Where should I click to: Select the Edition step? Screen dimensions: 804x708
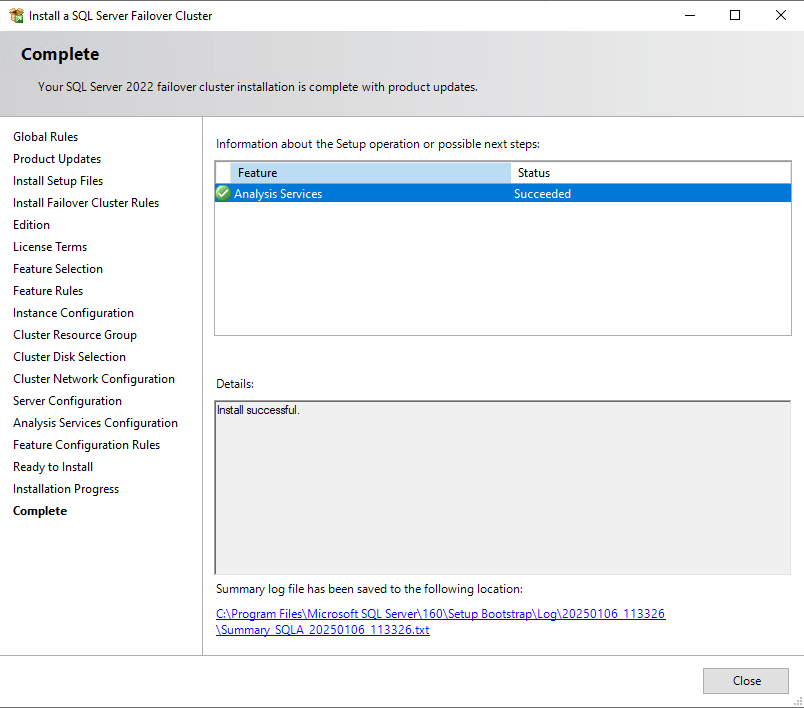31,225
